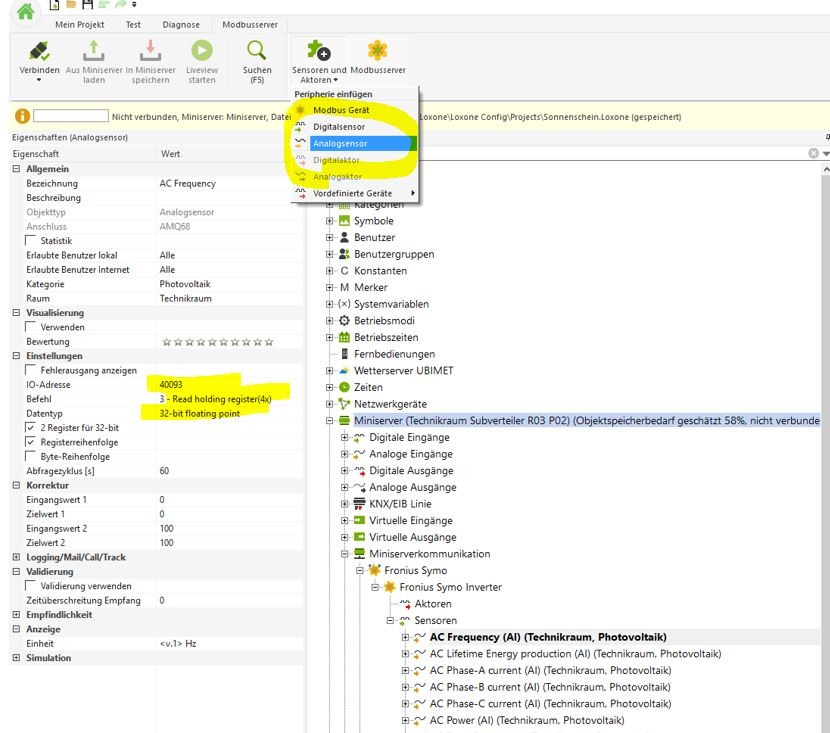This screenshot has height=733, width=830.
Task: Select AC Lifetime Energy production sensor
Action: tap(575, 653)
